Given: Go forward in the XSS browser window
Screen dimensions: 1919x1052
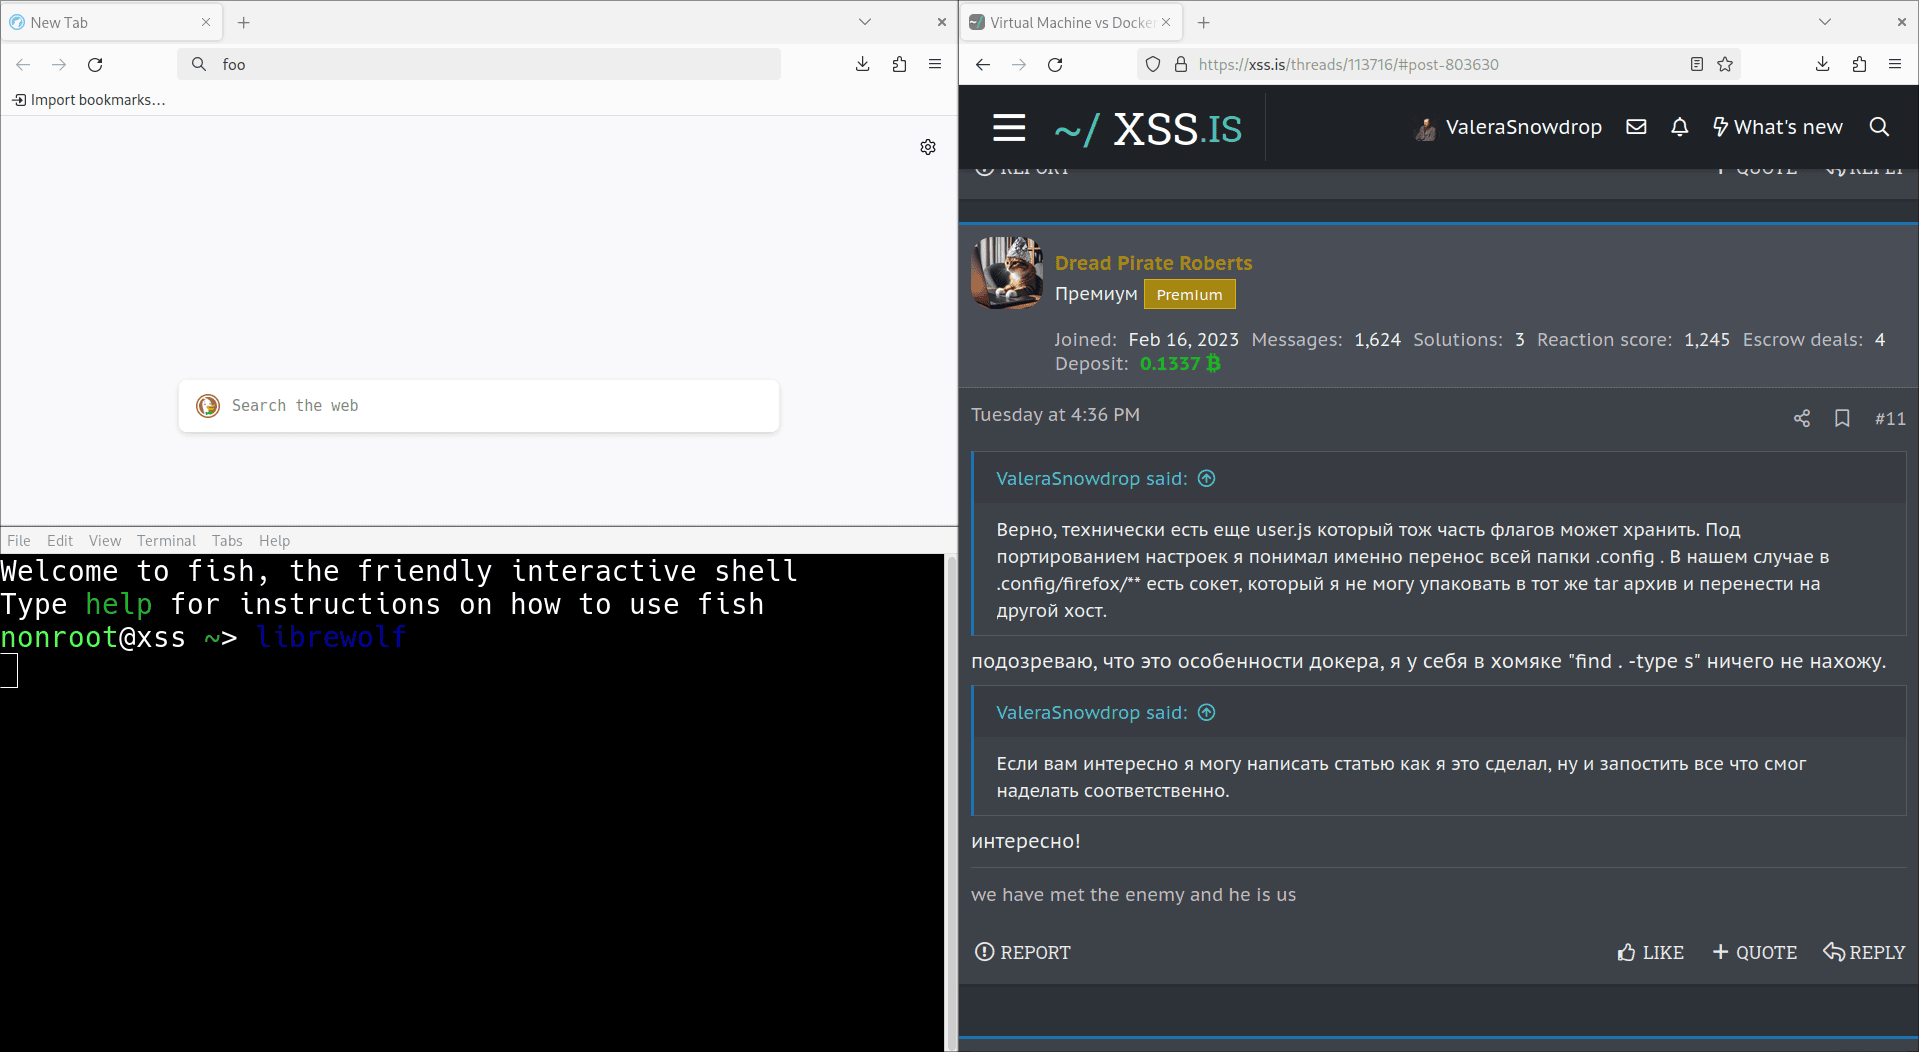Looking at the screenshot, I should click(x=1019, y=65).
